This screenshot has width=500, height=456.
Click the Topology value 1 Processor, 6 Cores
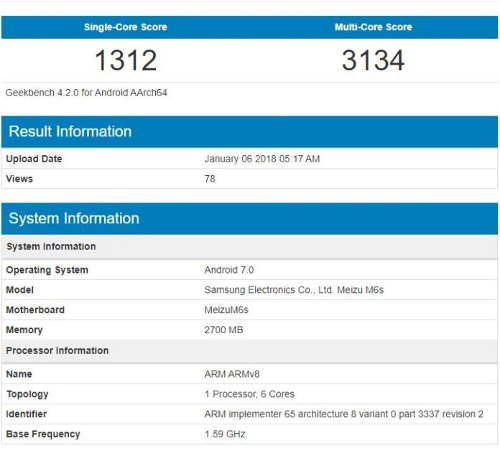pos(249,394)
